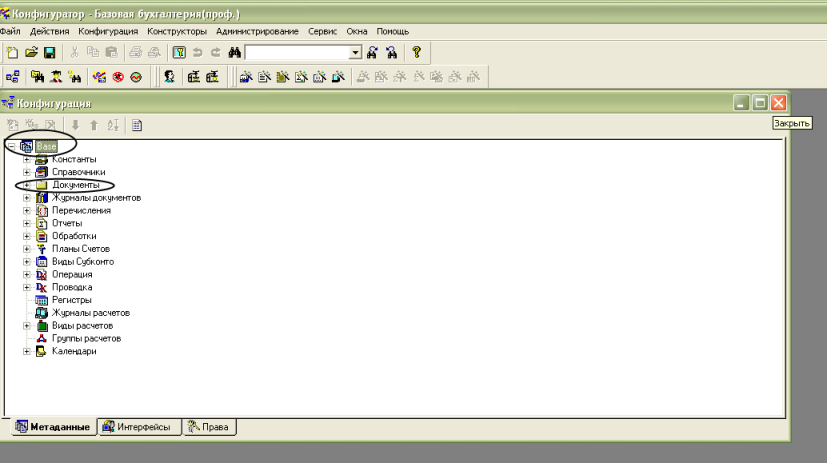This screenshot has height=463, width=827.
Task: Create a new file with the New icon
Action: point(12,52)
